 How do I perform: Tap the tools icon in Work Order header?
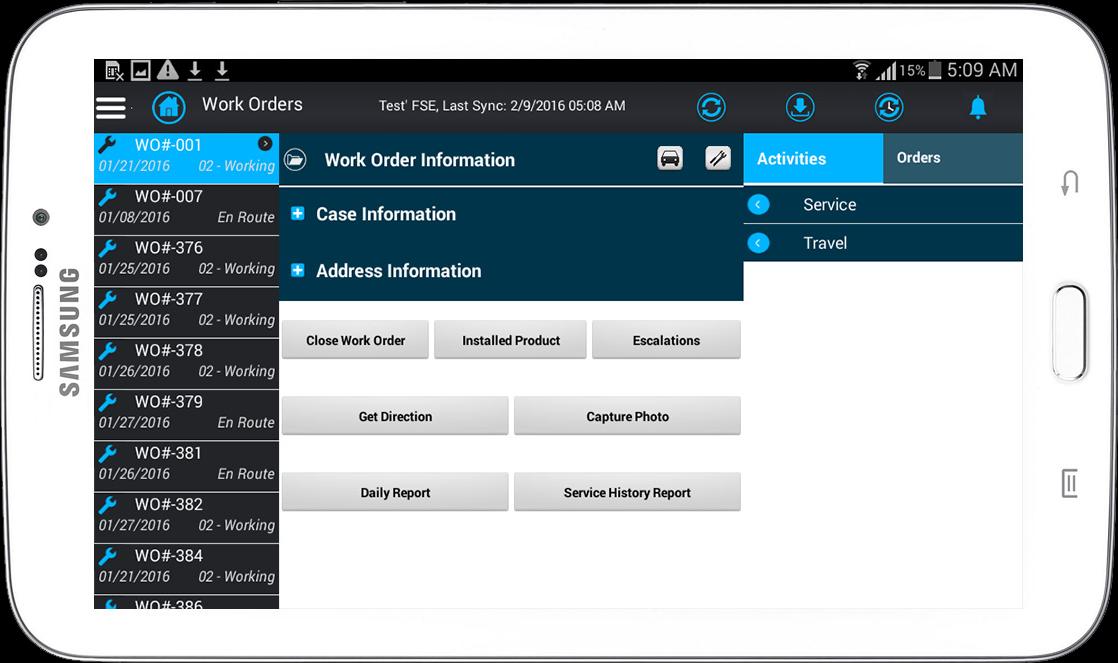point(718,158)
